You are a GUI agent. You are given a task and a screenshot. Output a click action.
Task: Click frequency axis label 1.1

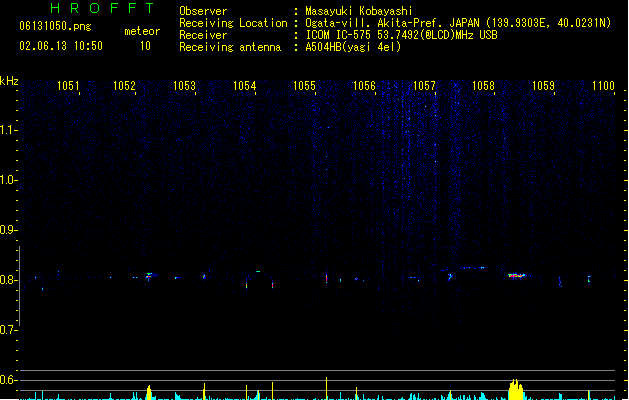(x=8, y=130)
